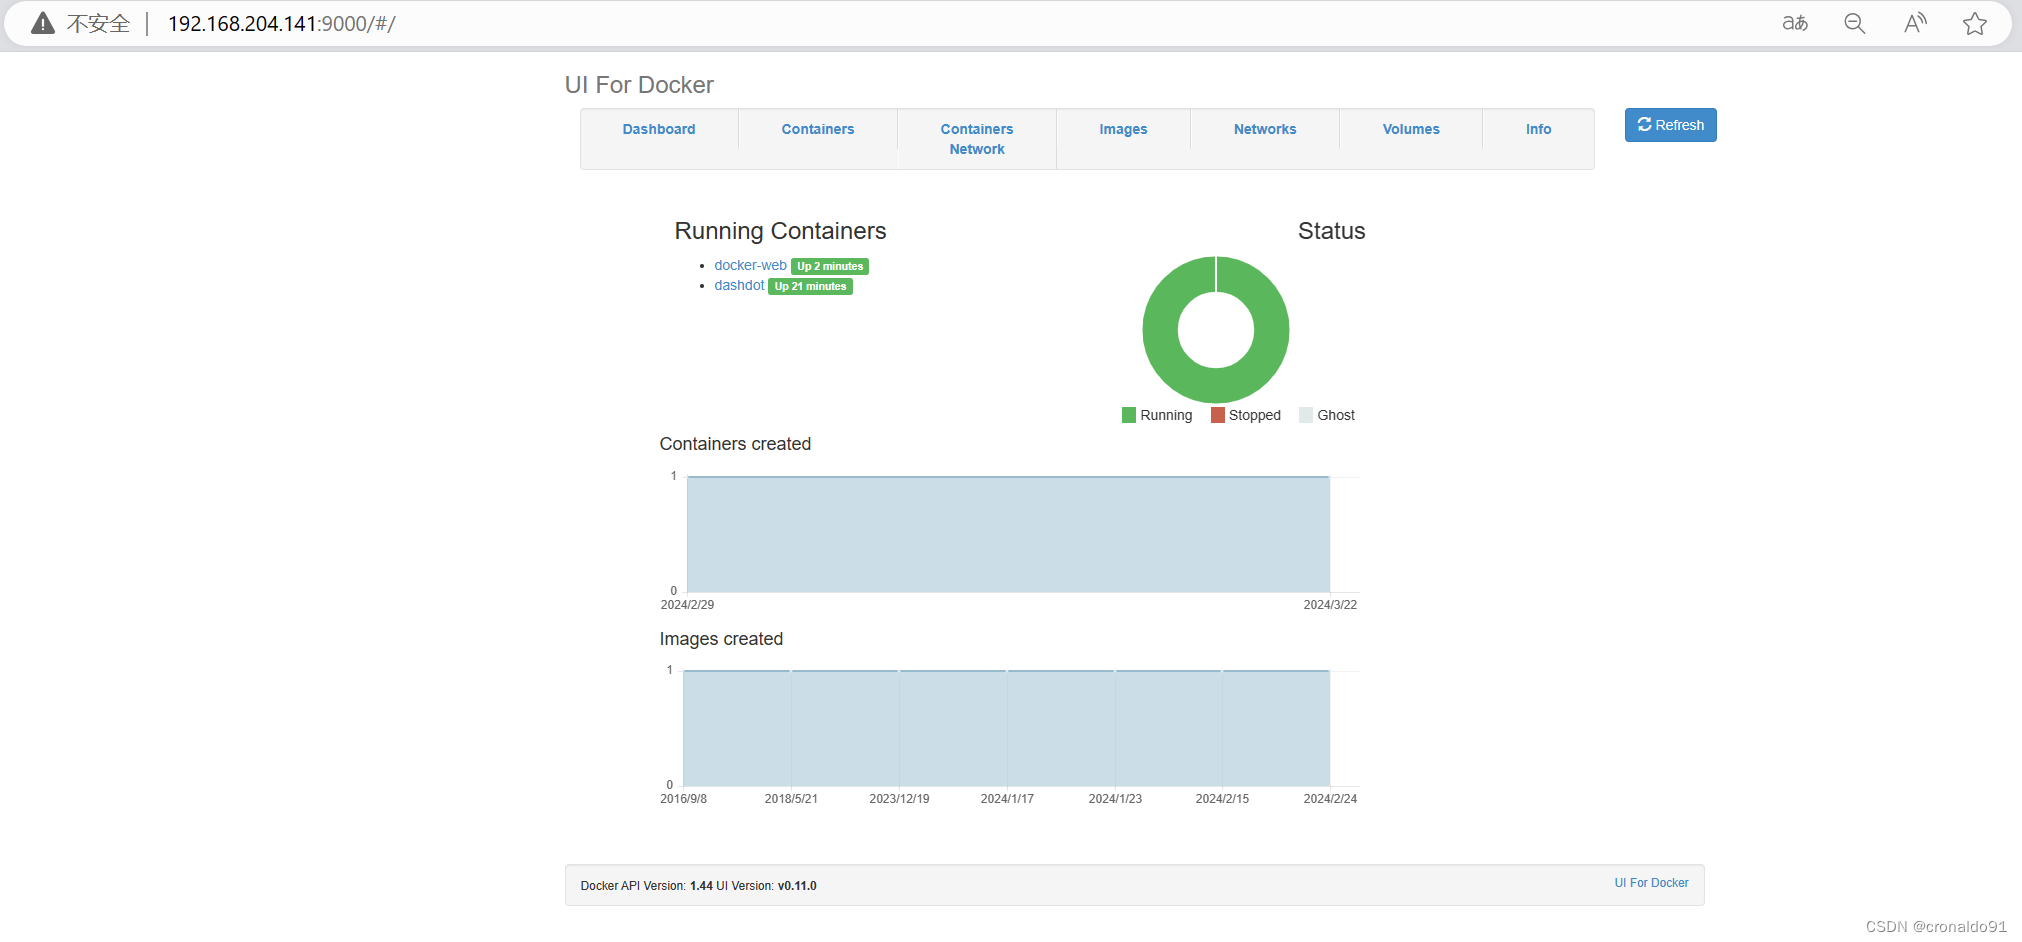Click the Images created area chart
Screen dimensions: 2022x942
pyautogui.click(x=1006, y=728)
